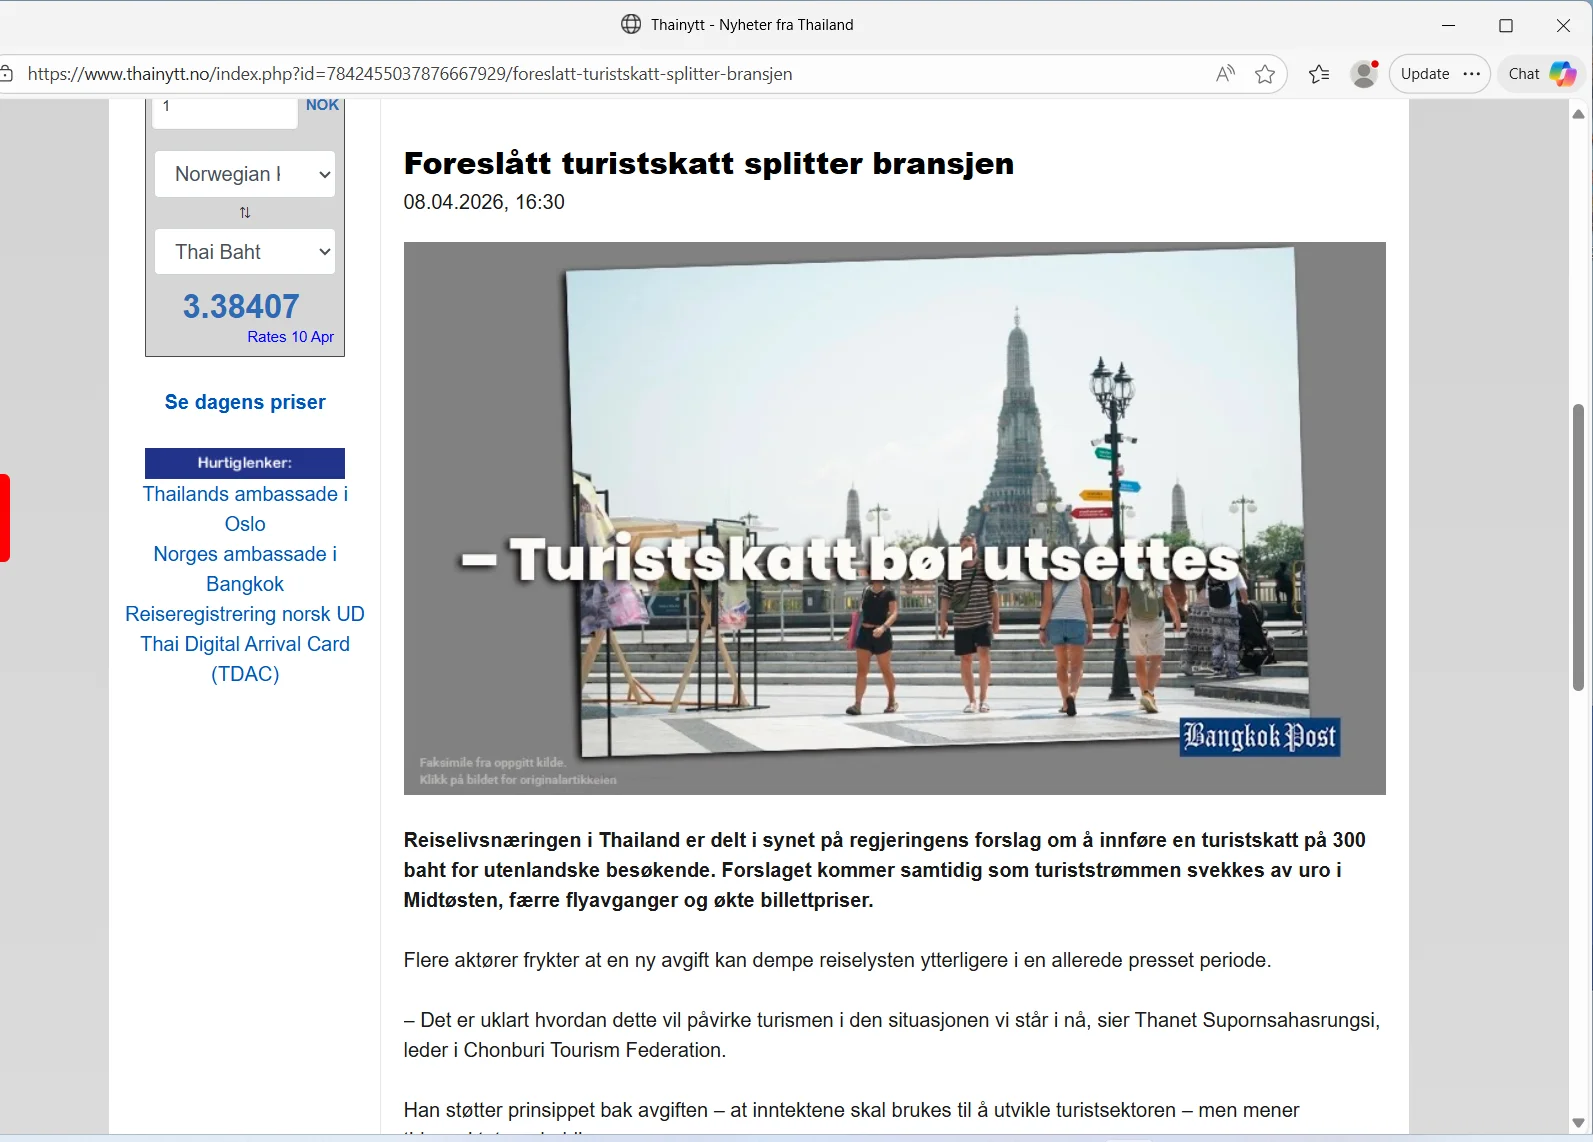Swap currencies with the arrows icon
Screen dimensions: 1593x1142
click(x=245, y=212)
